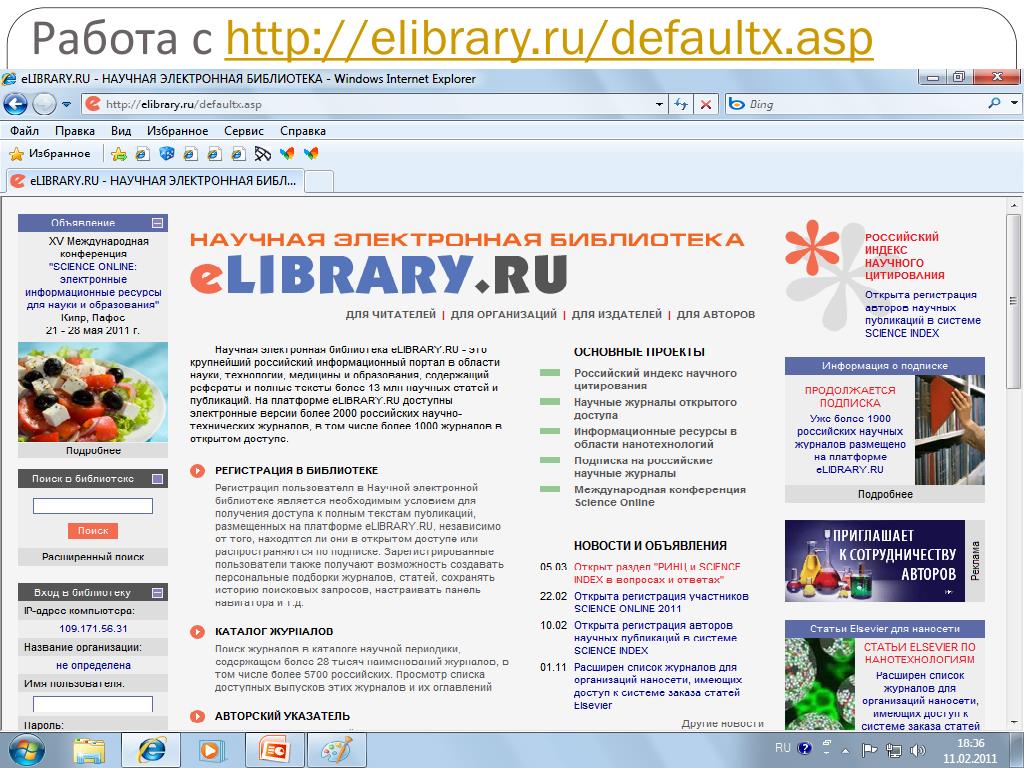Open Paint from the taskbar
The height and width of the screenshot is (768, 1024).
pos(336,750)
